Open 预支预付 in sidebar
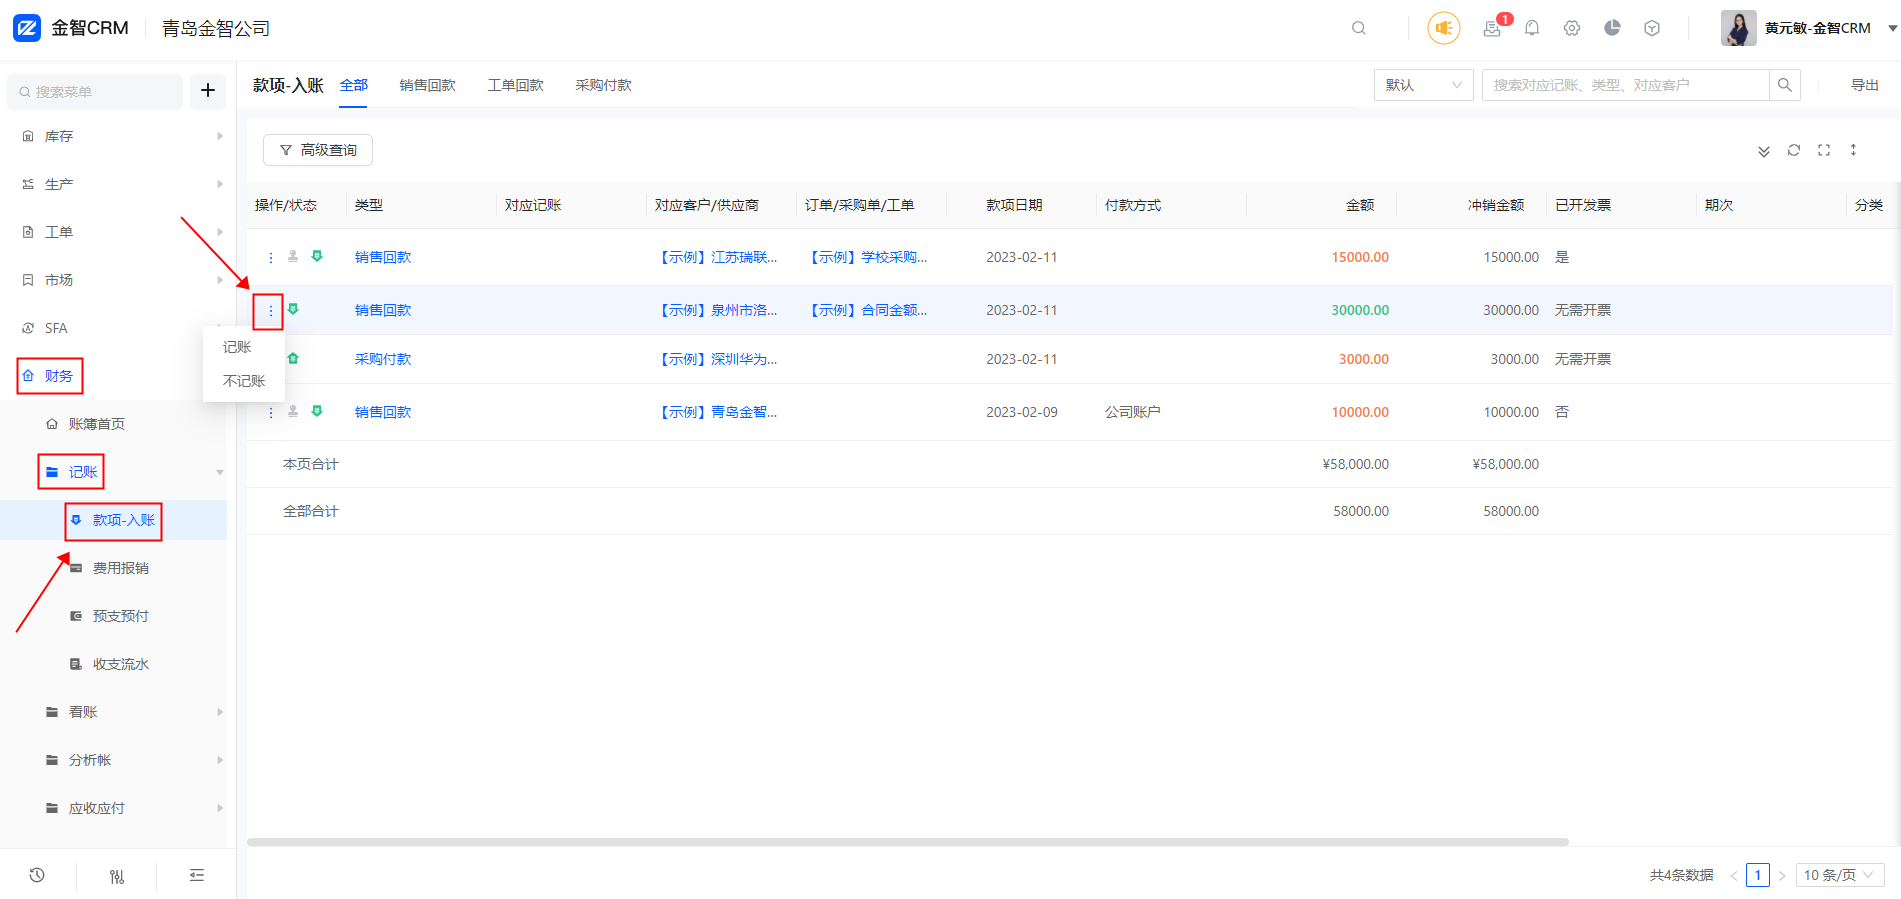Viewport: 1901px width, 899px height. click(x=120, y=616)
